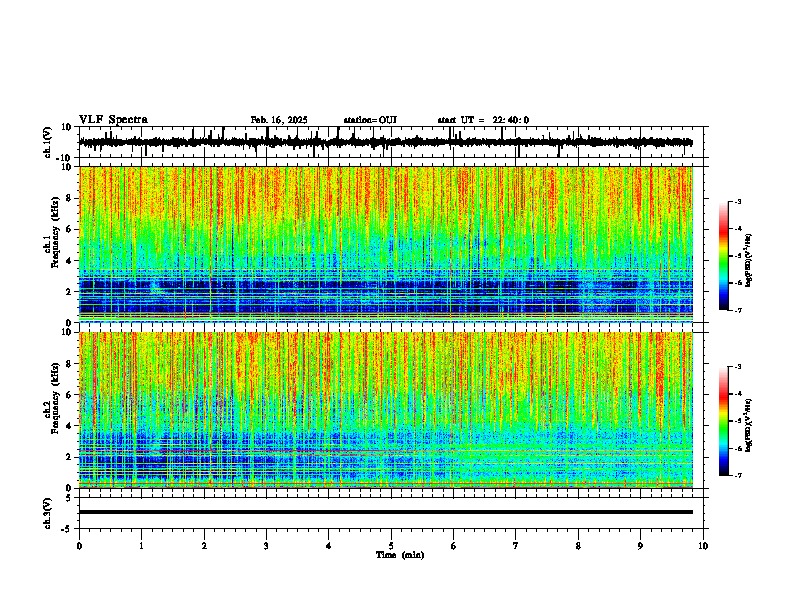Click the ch.2 spectrogram color bar
792x612 pixels.
[x=724, y=421]
